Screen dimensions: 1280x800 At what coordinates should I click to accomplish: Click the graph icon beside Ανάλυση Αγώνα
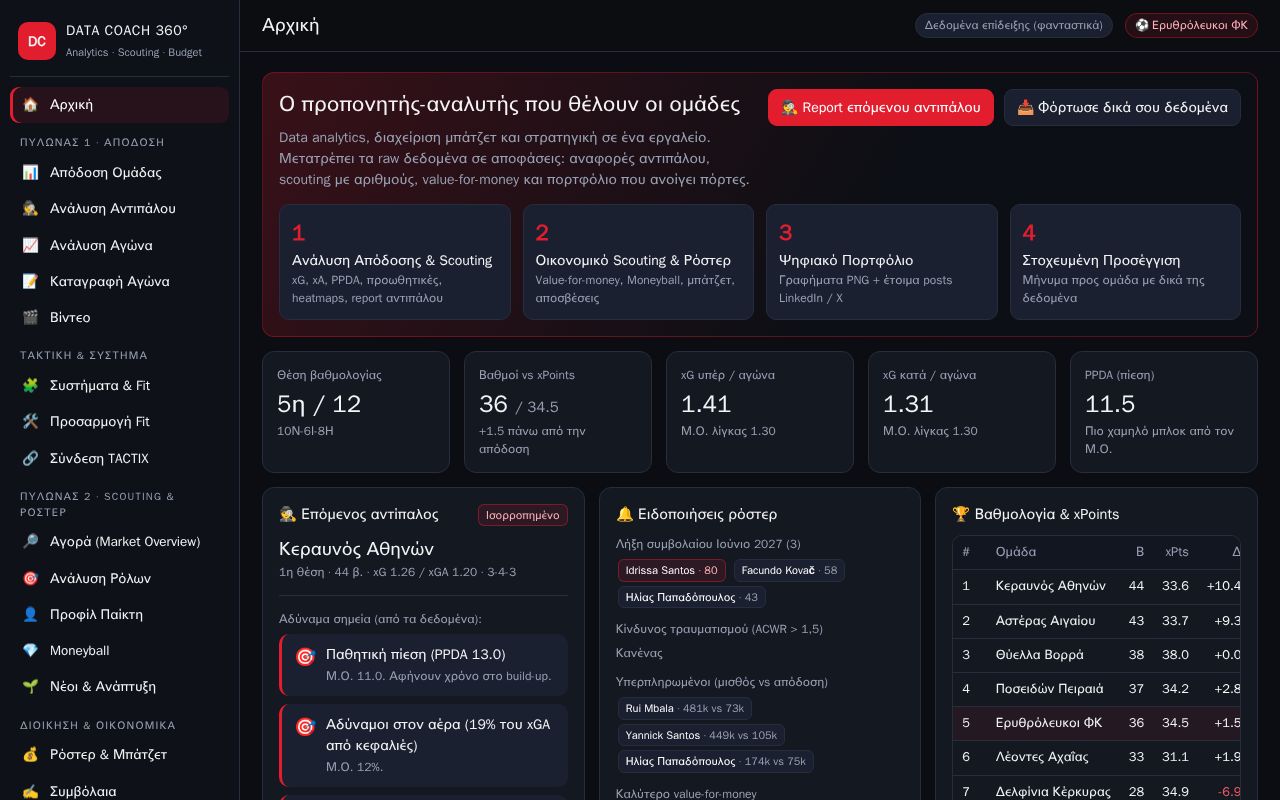pyautogui.click(x=30, y=245)
